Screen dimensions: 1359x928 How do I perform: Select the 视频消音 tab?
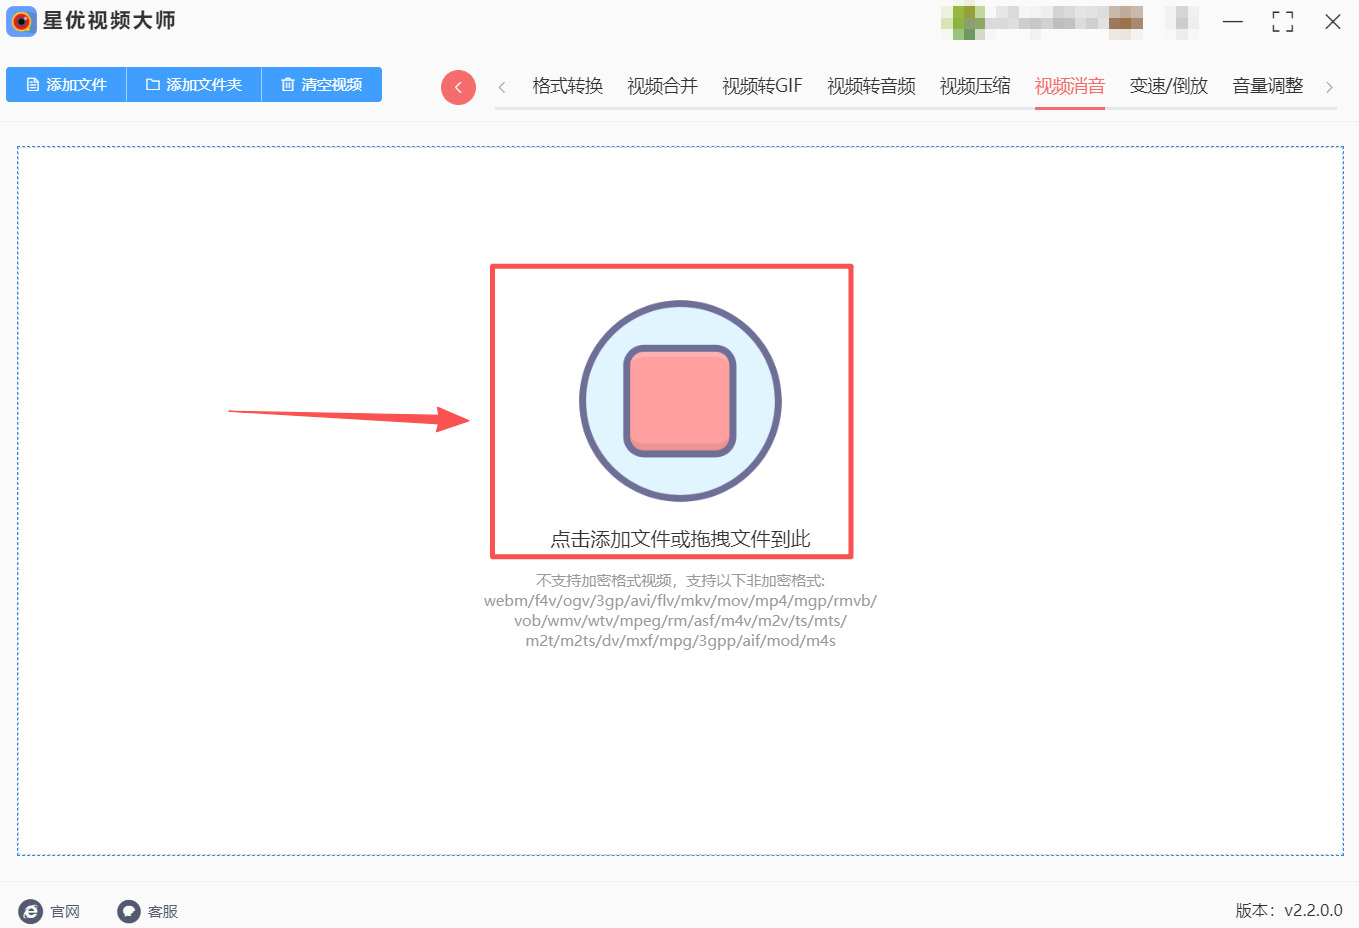1070,86
